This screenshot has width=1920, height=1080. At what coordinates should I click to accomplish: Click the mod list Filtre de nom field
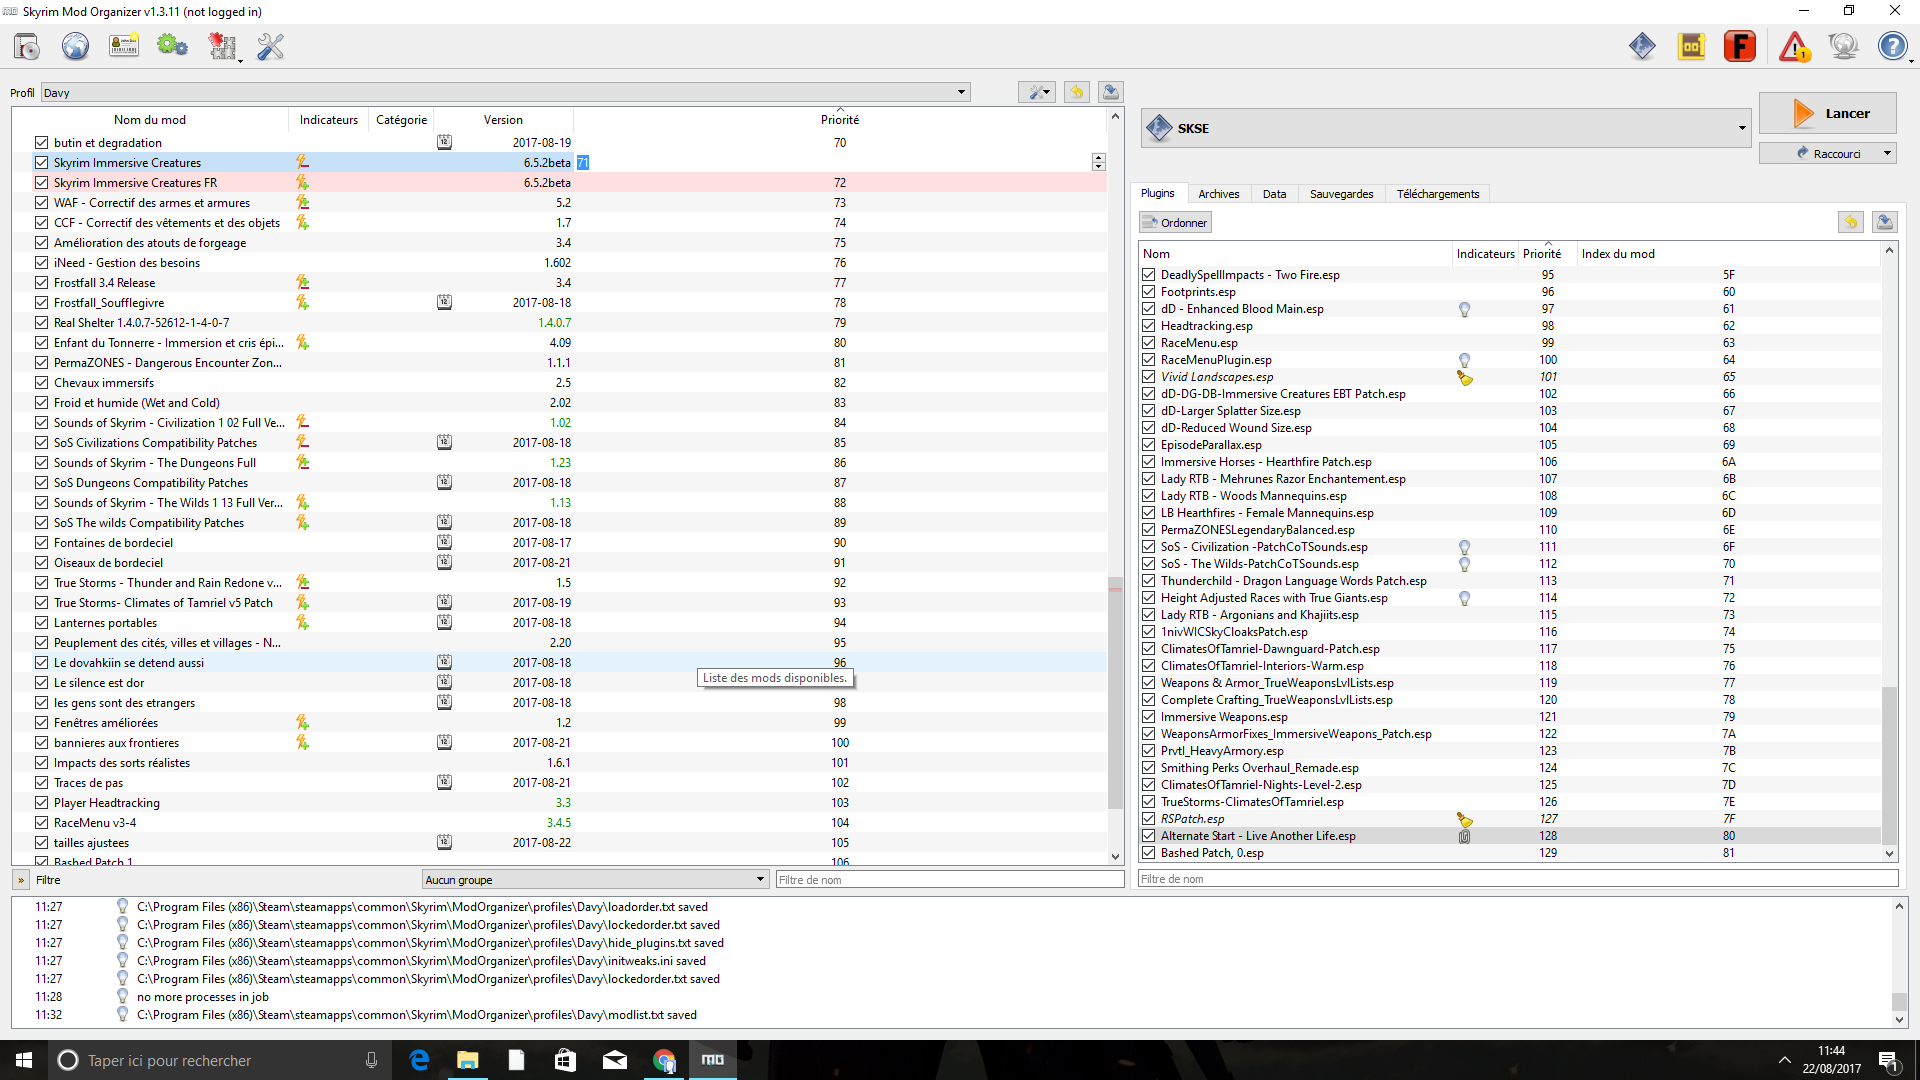click(x=949, y=880)
